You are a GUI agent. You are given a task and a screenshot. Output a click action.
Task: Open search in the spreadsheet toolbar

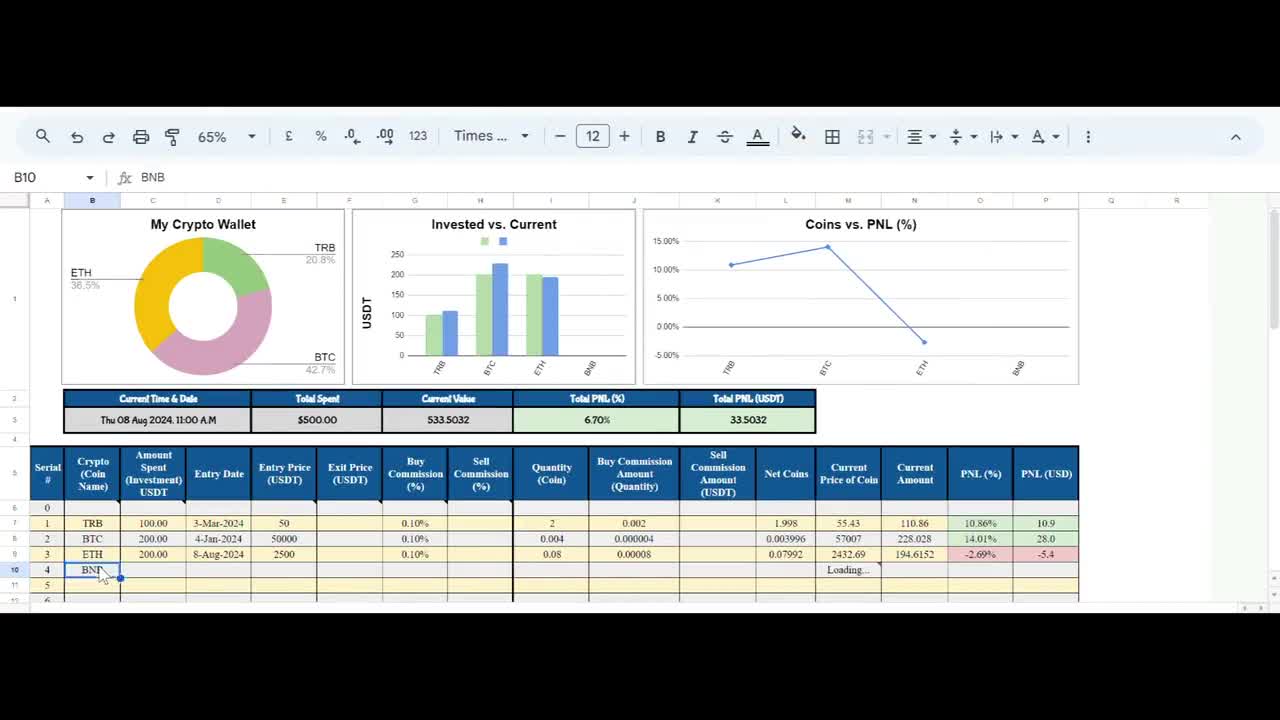[42, 136]
